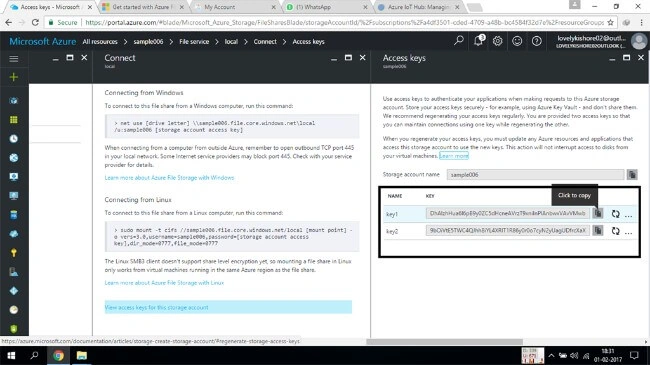Copy the storage account name
650x365 pixels.
[x=632, y=175]
